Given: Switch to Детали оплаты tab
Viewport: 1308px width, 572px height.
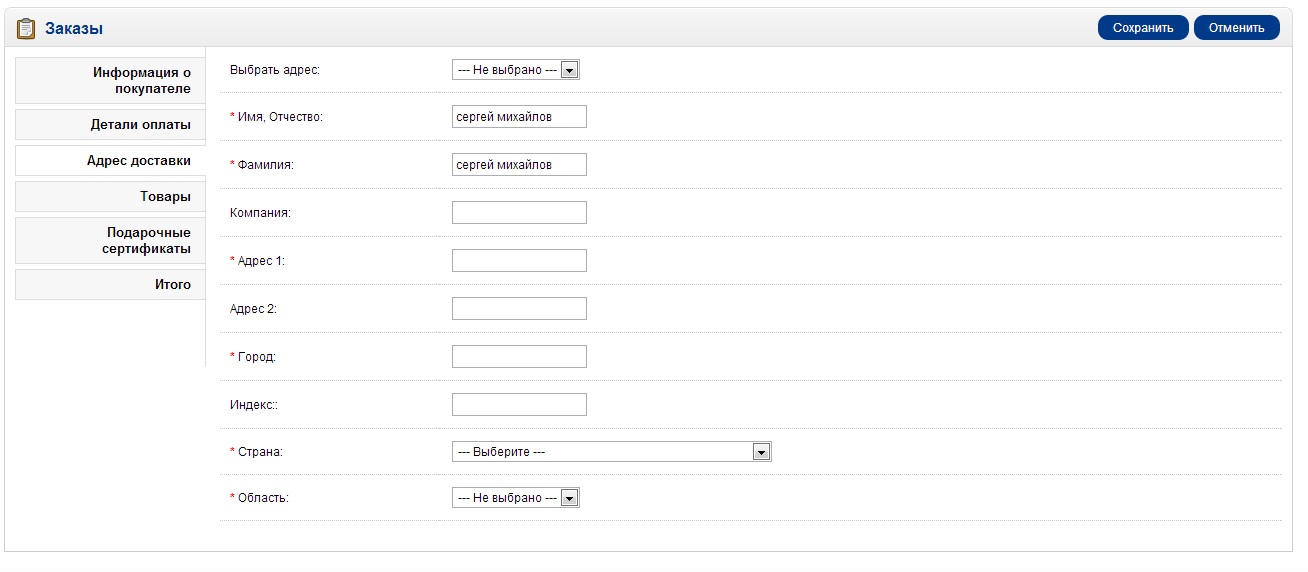Looking at the screenshot, I should [x=110, y=125].
